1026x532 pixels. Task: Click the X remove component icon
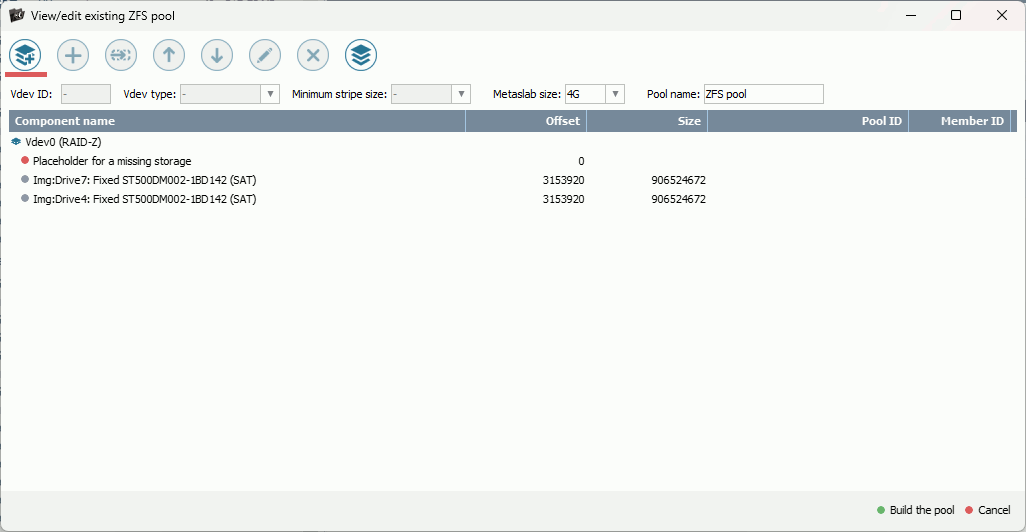(313, 55)
